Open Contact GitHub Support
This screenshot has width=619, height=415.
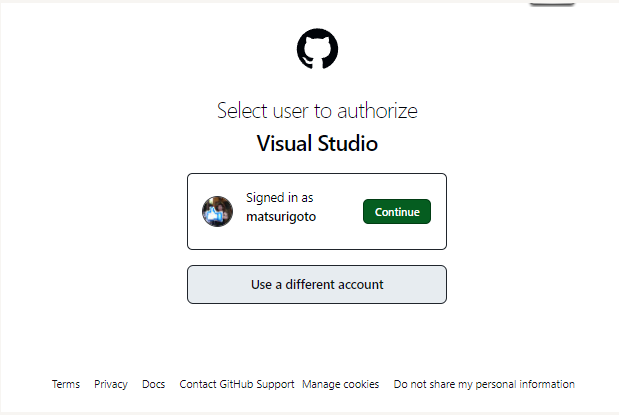(x=237, y=384)
